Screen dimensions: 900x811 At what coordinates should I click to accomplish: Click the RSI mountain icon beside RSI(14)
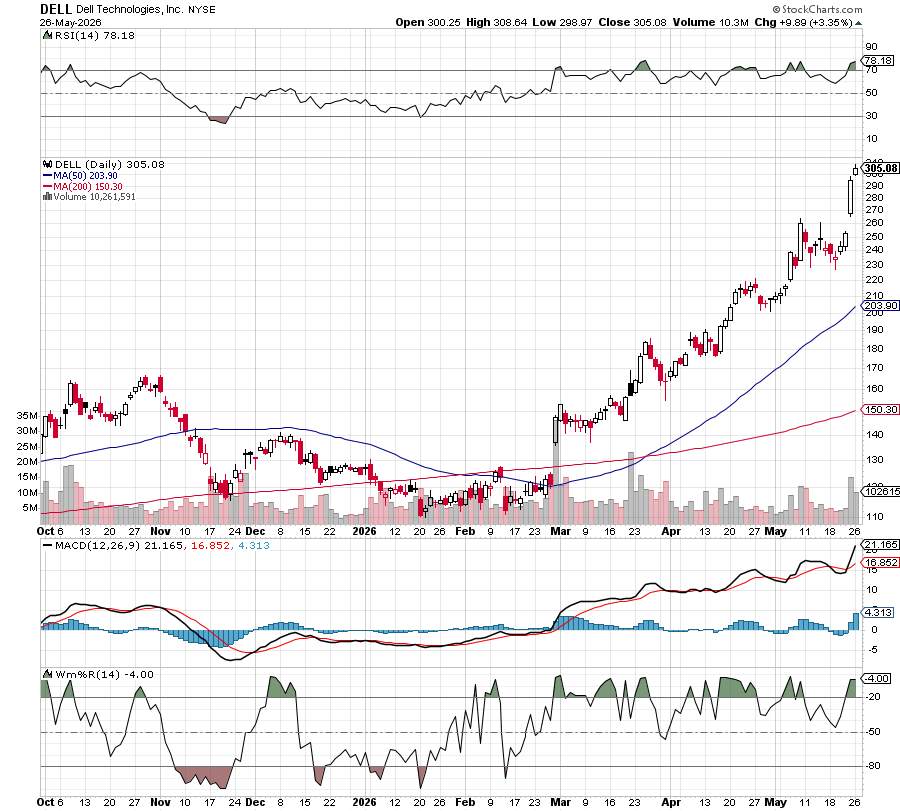pos(48,36)
